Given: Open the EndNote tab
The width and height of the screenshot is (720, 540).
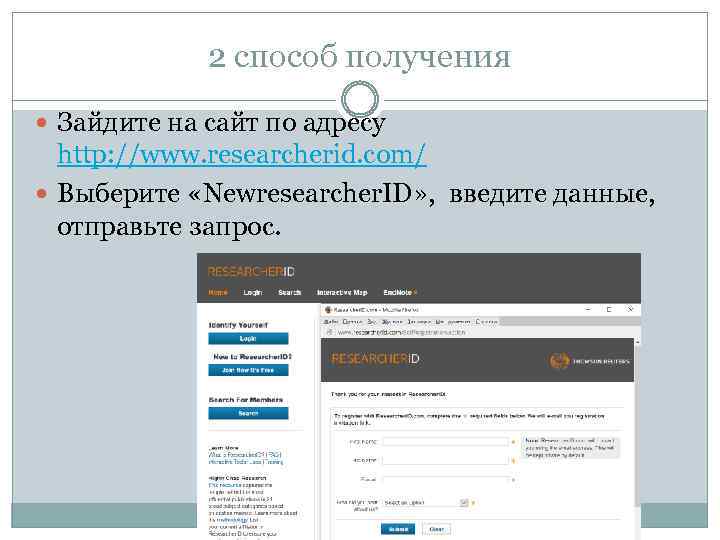Looking at the screenshot, I should tap(399, 292).
